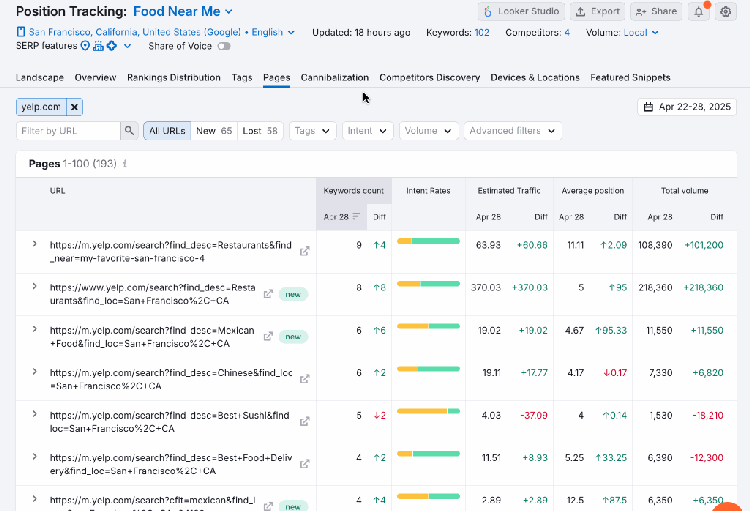Click the local pack SERP feature icon
The width and height of the screenshot is (750, 511).
point(85,46)
